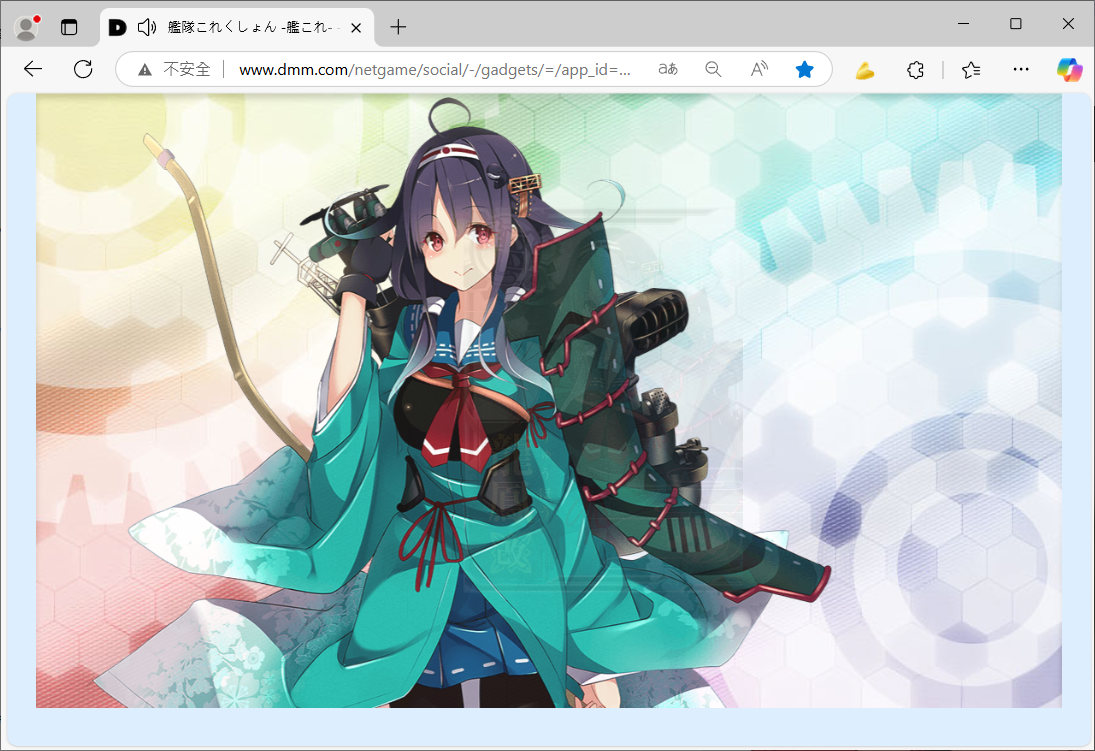Open the page translate option
The width and height of the screenshot is (1095, 751).
[668, 69]
